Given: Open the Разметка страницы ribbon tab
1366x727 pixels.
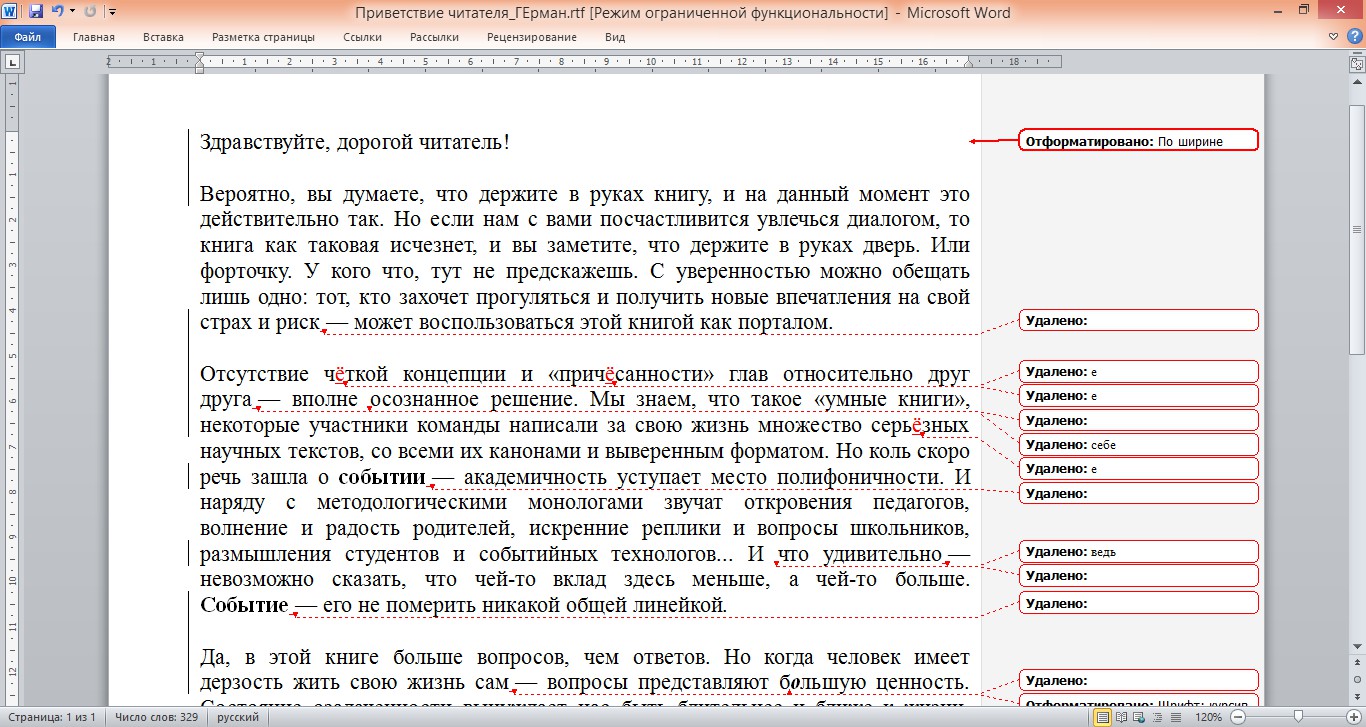Looking at the screenshot, I should coord(263,37).
